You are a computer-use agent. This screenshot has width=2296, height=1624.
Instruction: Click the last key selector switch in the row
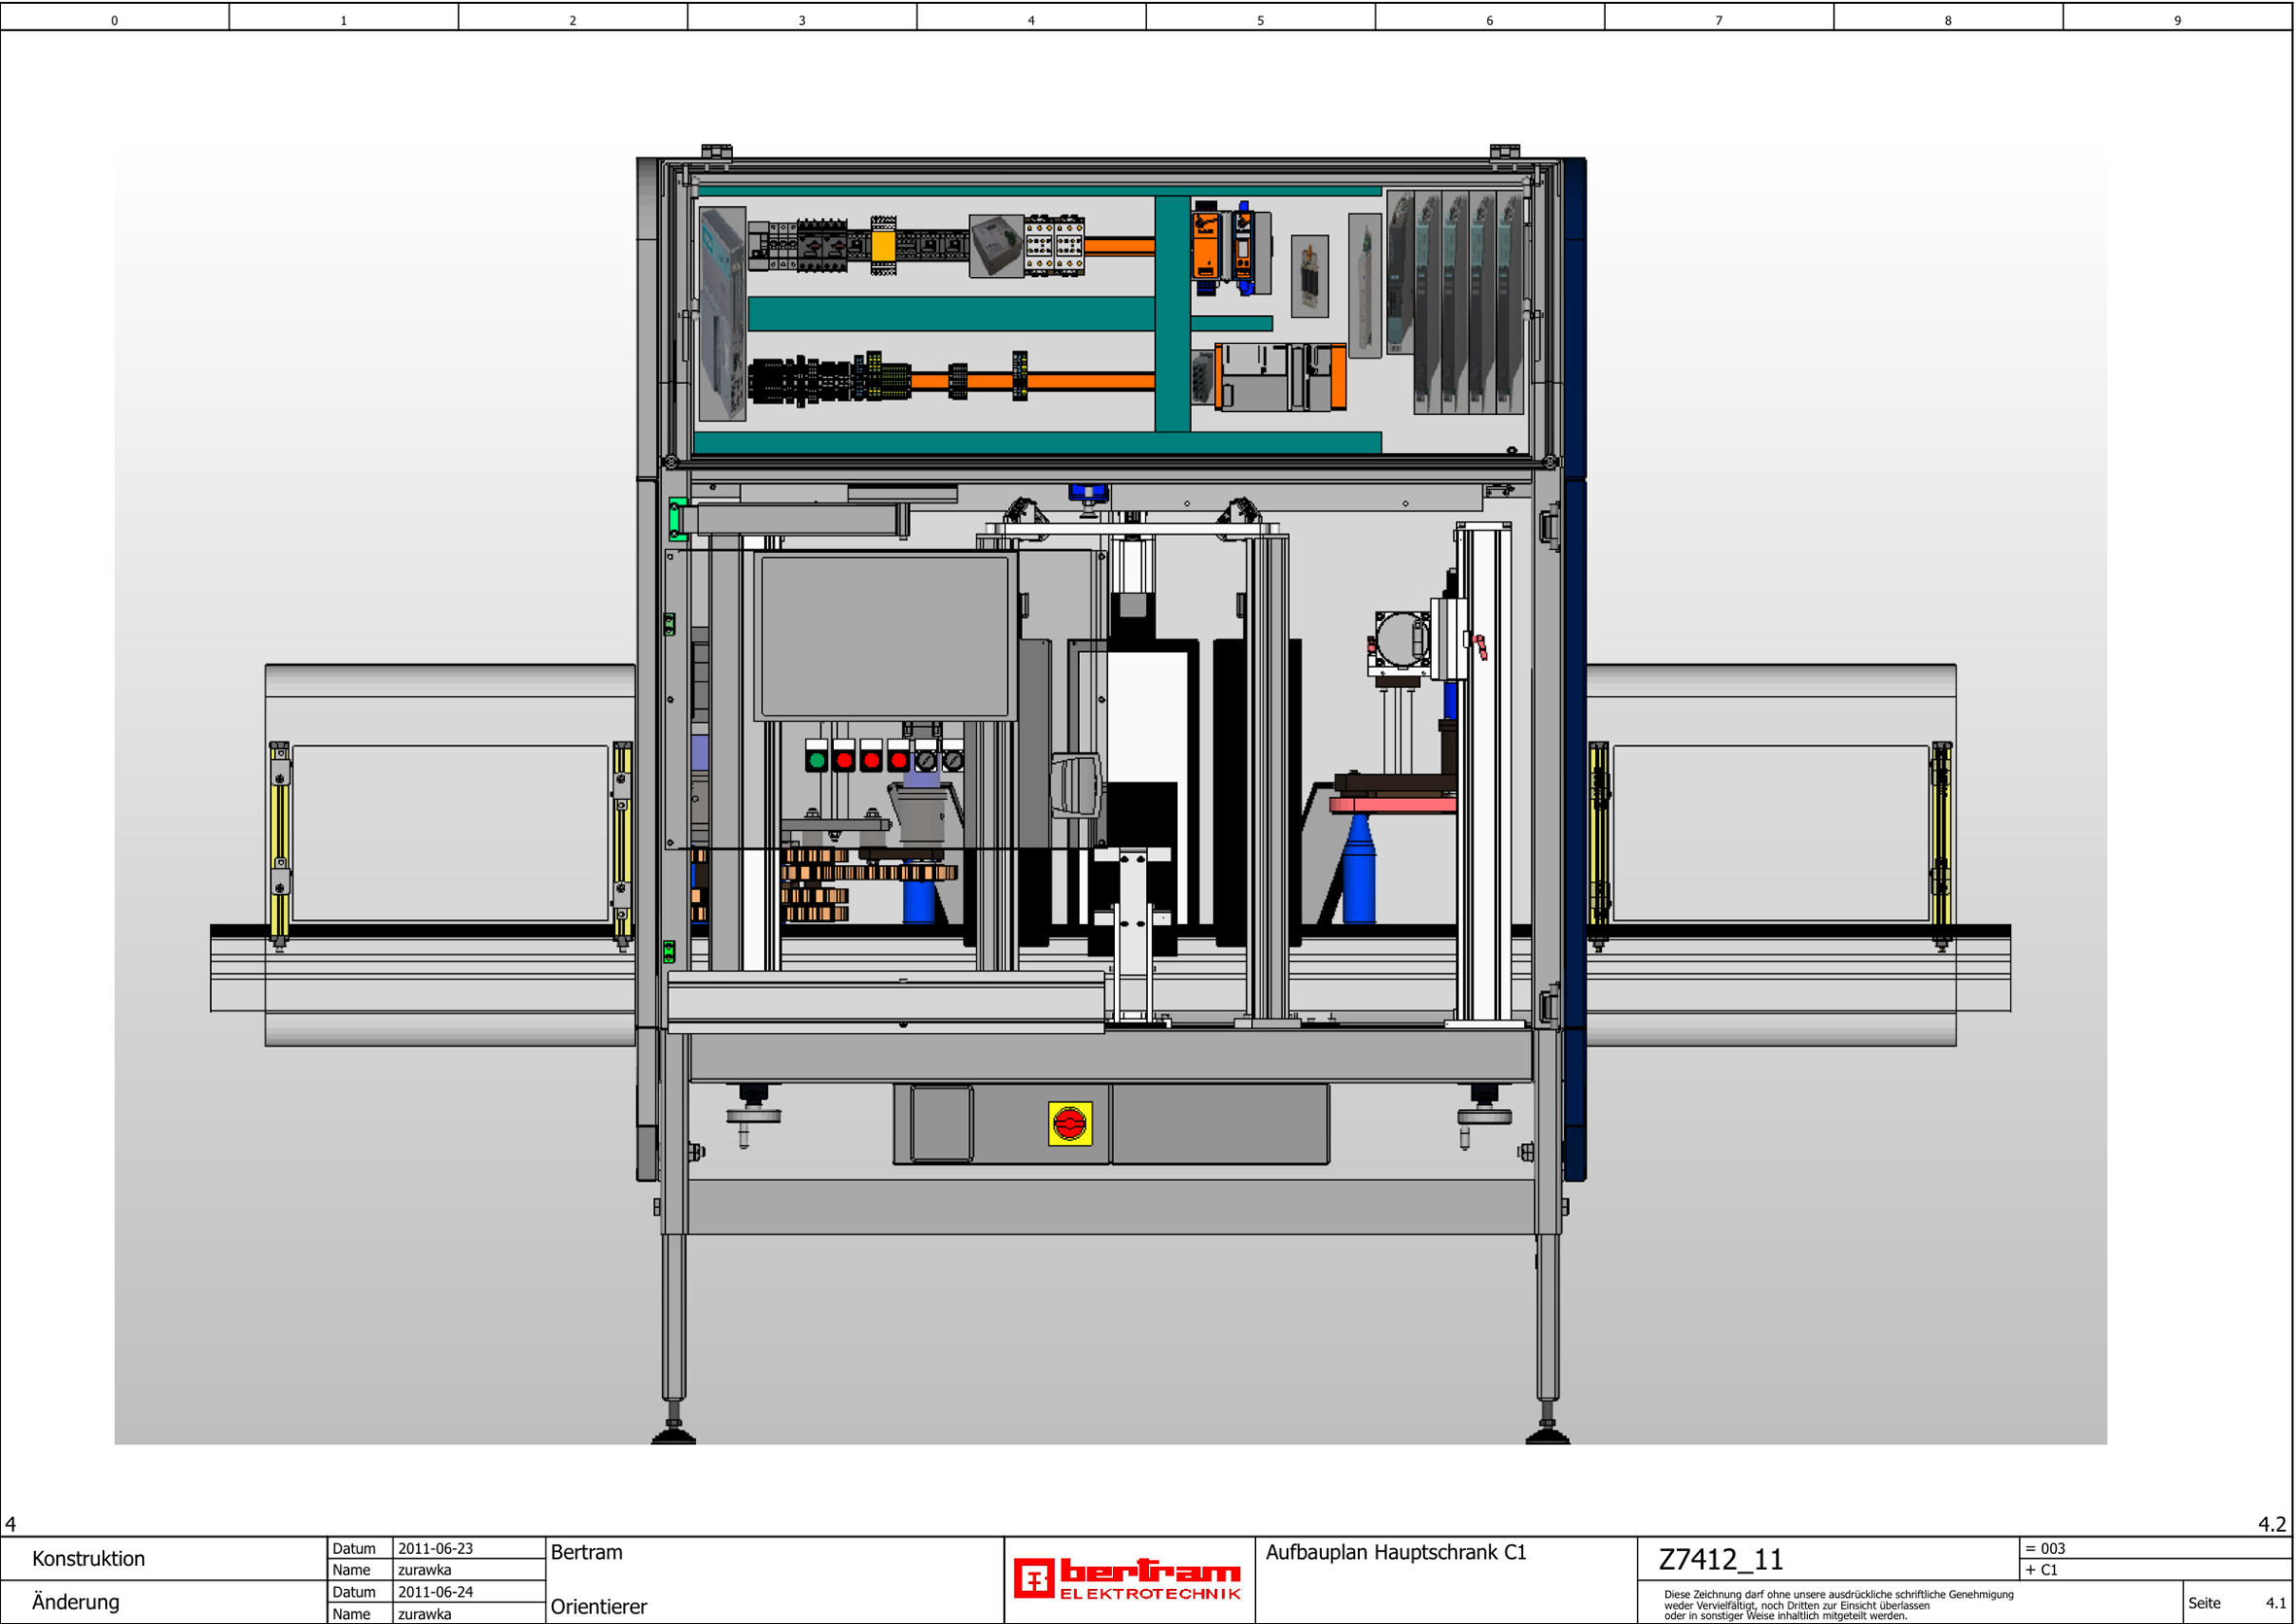953,760
